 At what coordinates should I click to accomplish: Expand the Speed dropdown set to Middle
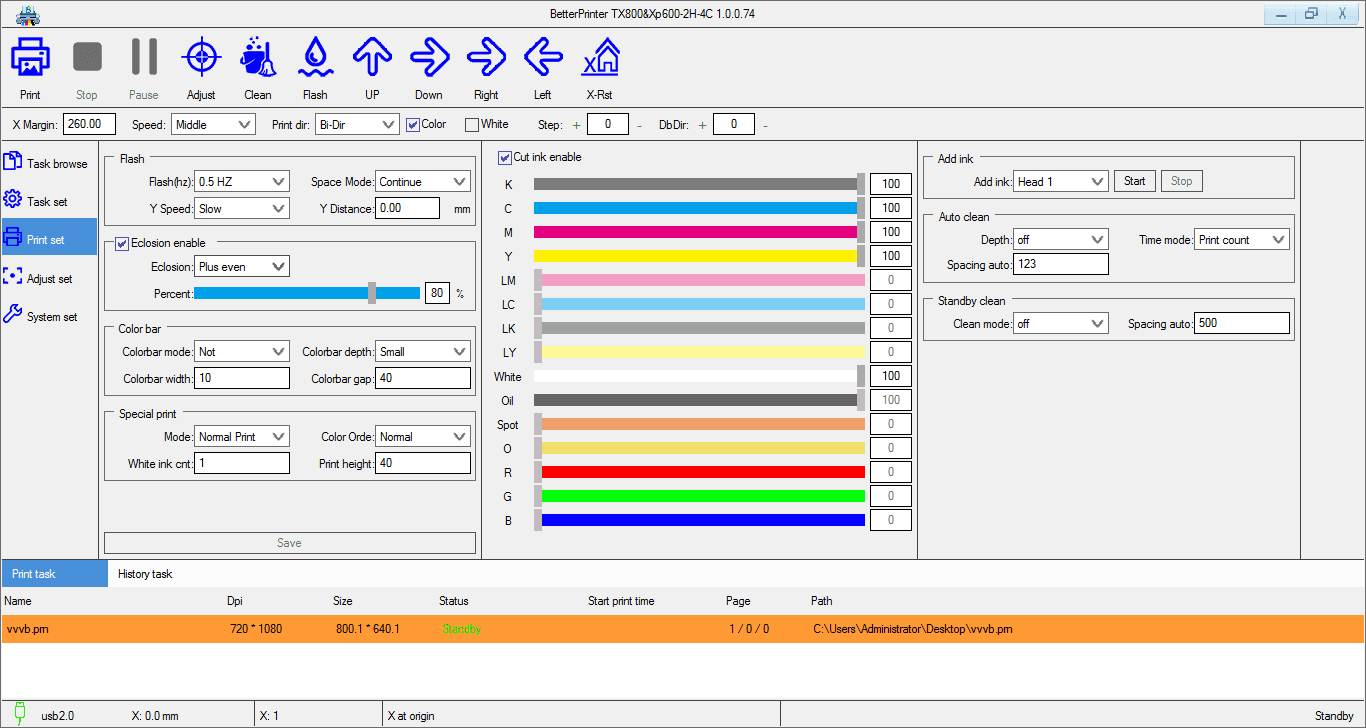(213, 125)
